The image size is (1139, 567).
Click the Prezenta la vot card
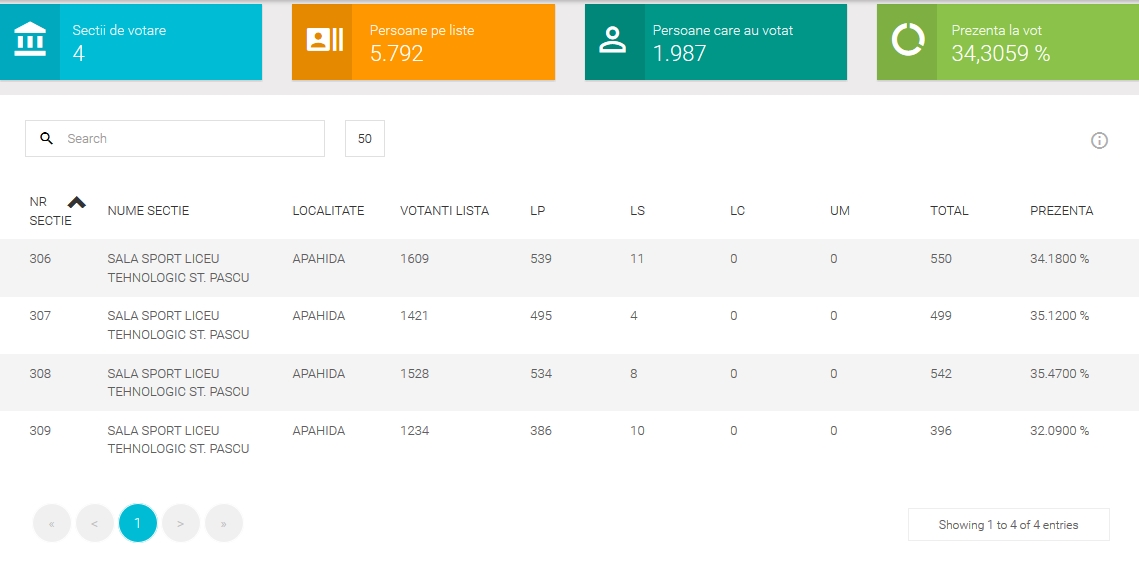tap(1007, 42)
